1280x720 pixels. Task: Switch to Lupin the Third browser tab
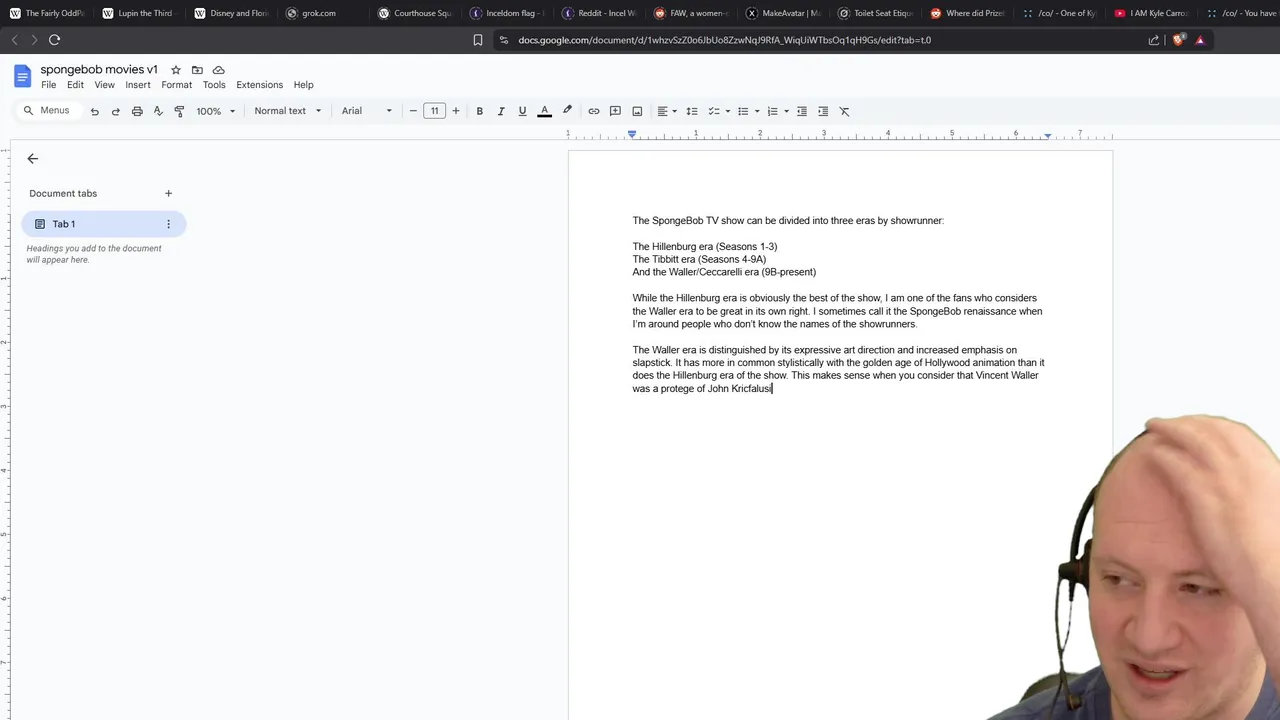[138, 13]
